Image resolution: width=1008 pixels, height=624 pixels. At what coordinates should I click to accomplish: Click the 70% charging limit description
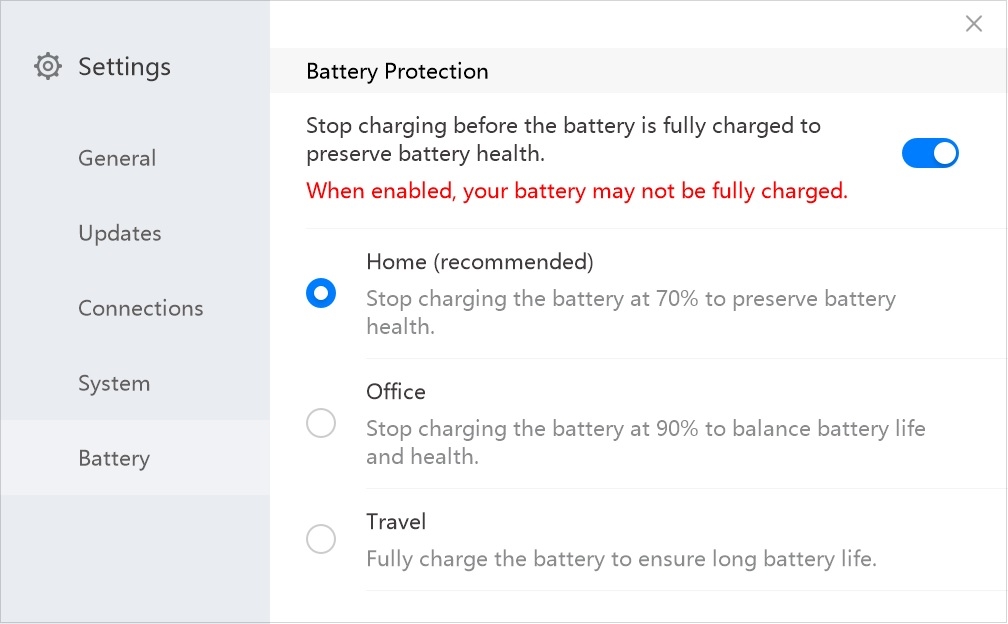[631, 312]
